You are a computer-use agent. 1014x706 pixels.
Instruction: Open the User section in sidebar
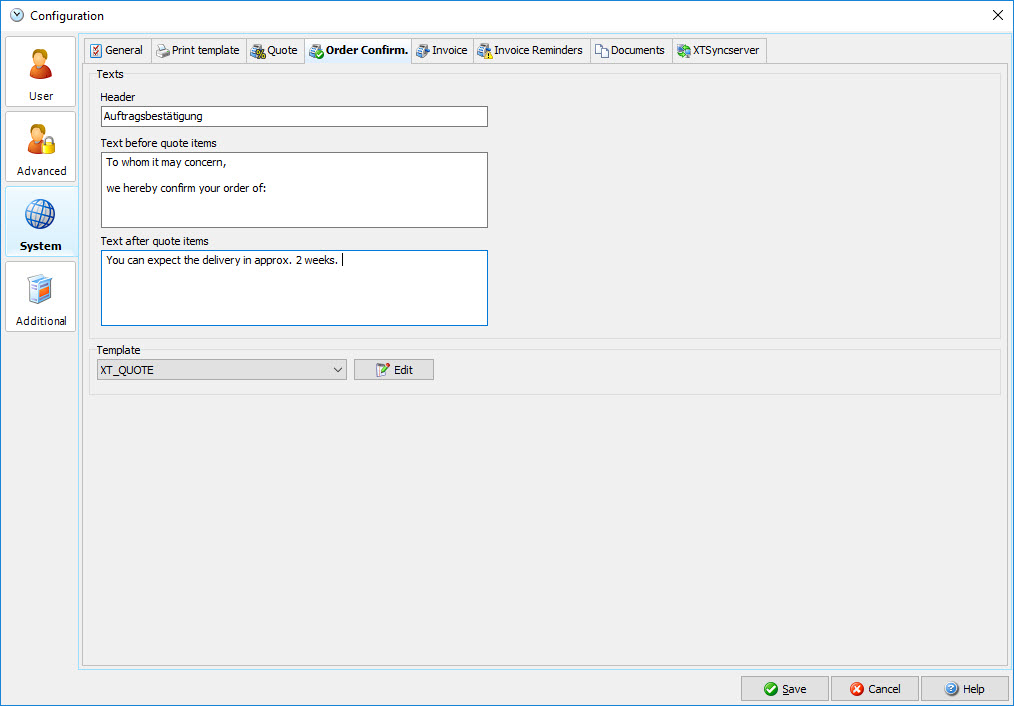click(x=41, y=72)
